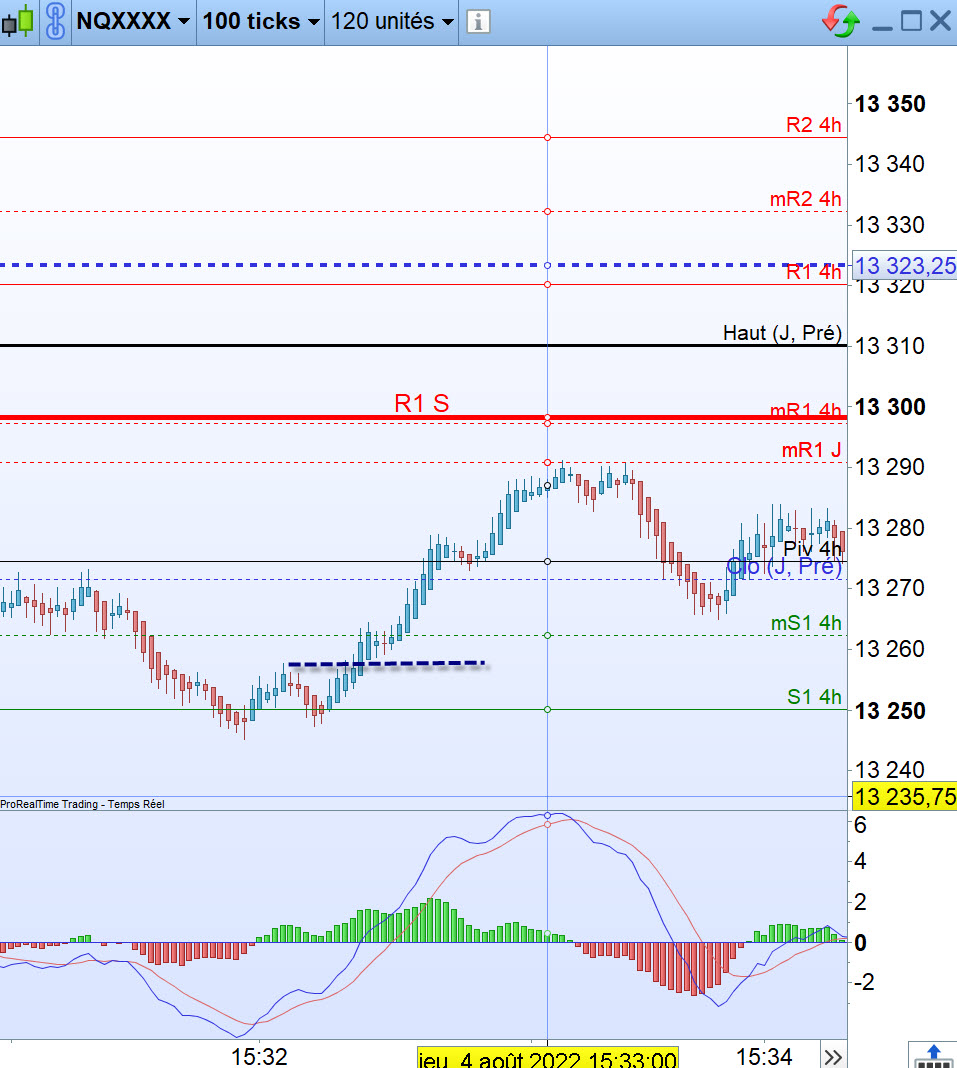Open the 100 ticks timeframe dropdown
957x1068 pixels.
pos(261,21)
